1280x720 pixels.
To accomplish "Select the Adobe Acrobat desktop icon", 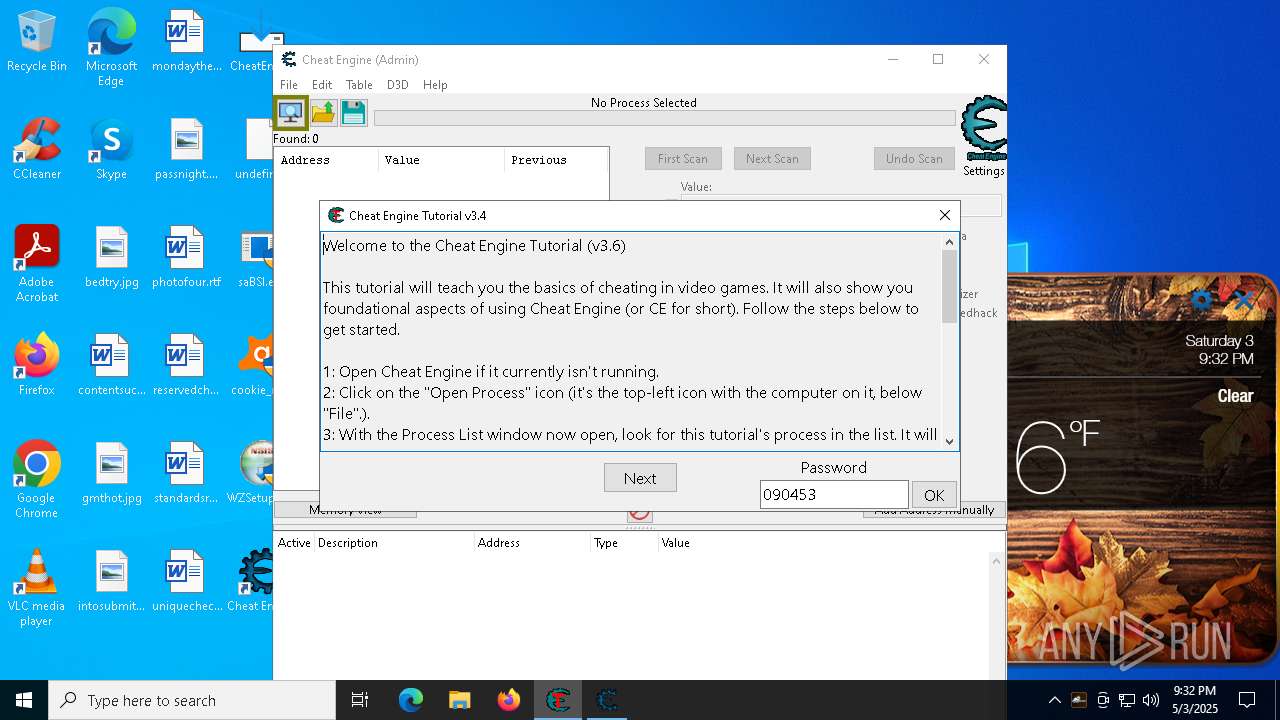I will (37, 264).
